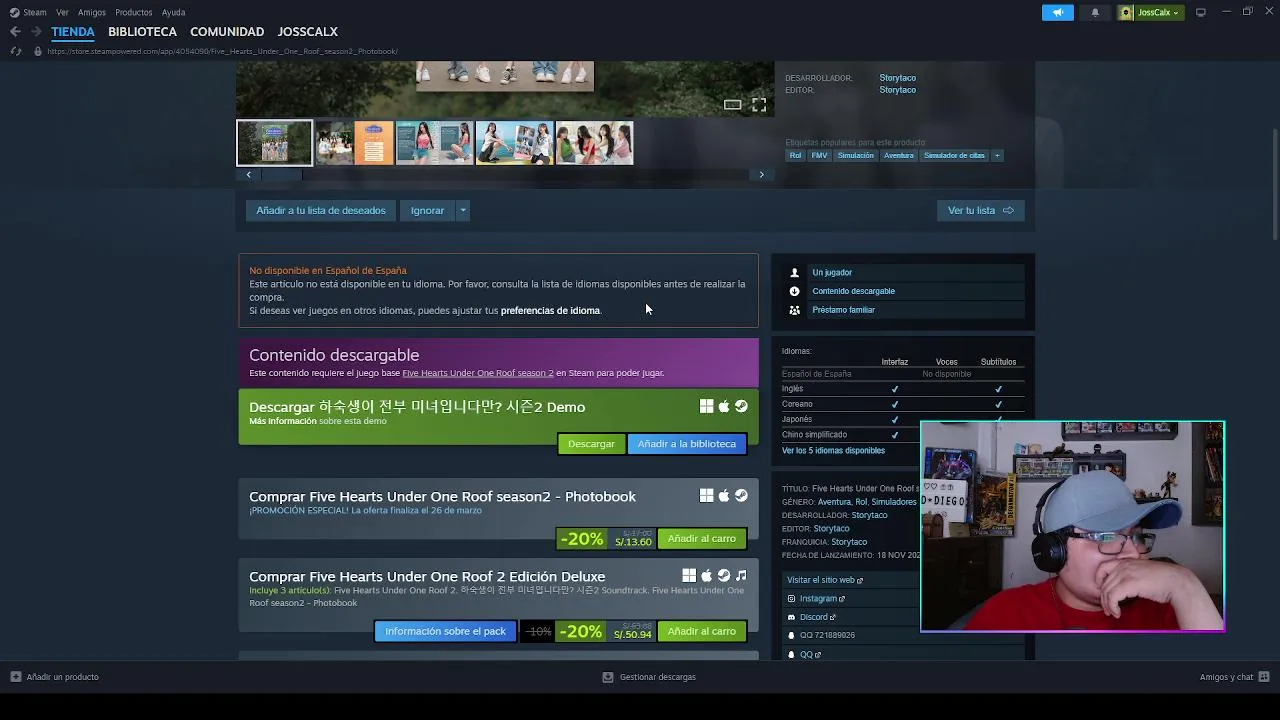
Task: Click Información sobre el pack button
Action: point(445,631)
